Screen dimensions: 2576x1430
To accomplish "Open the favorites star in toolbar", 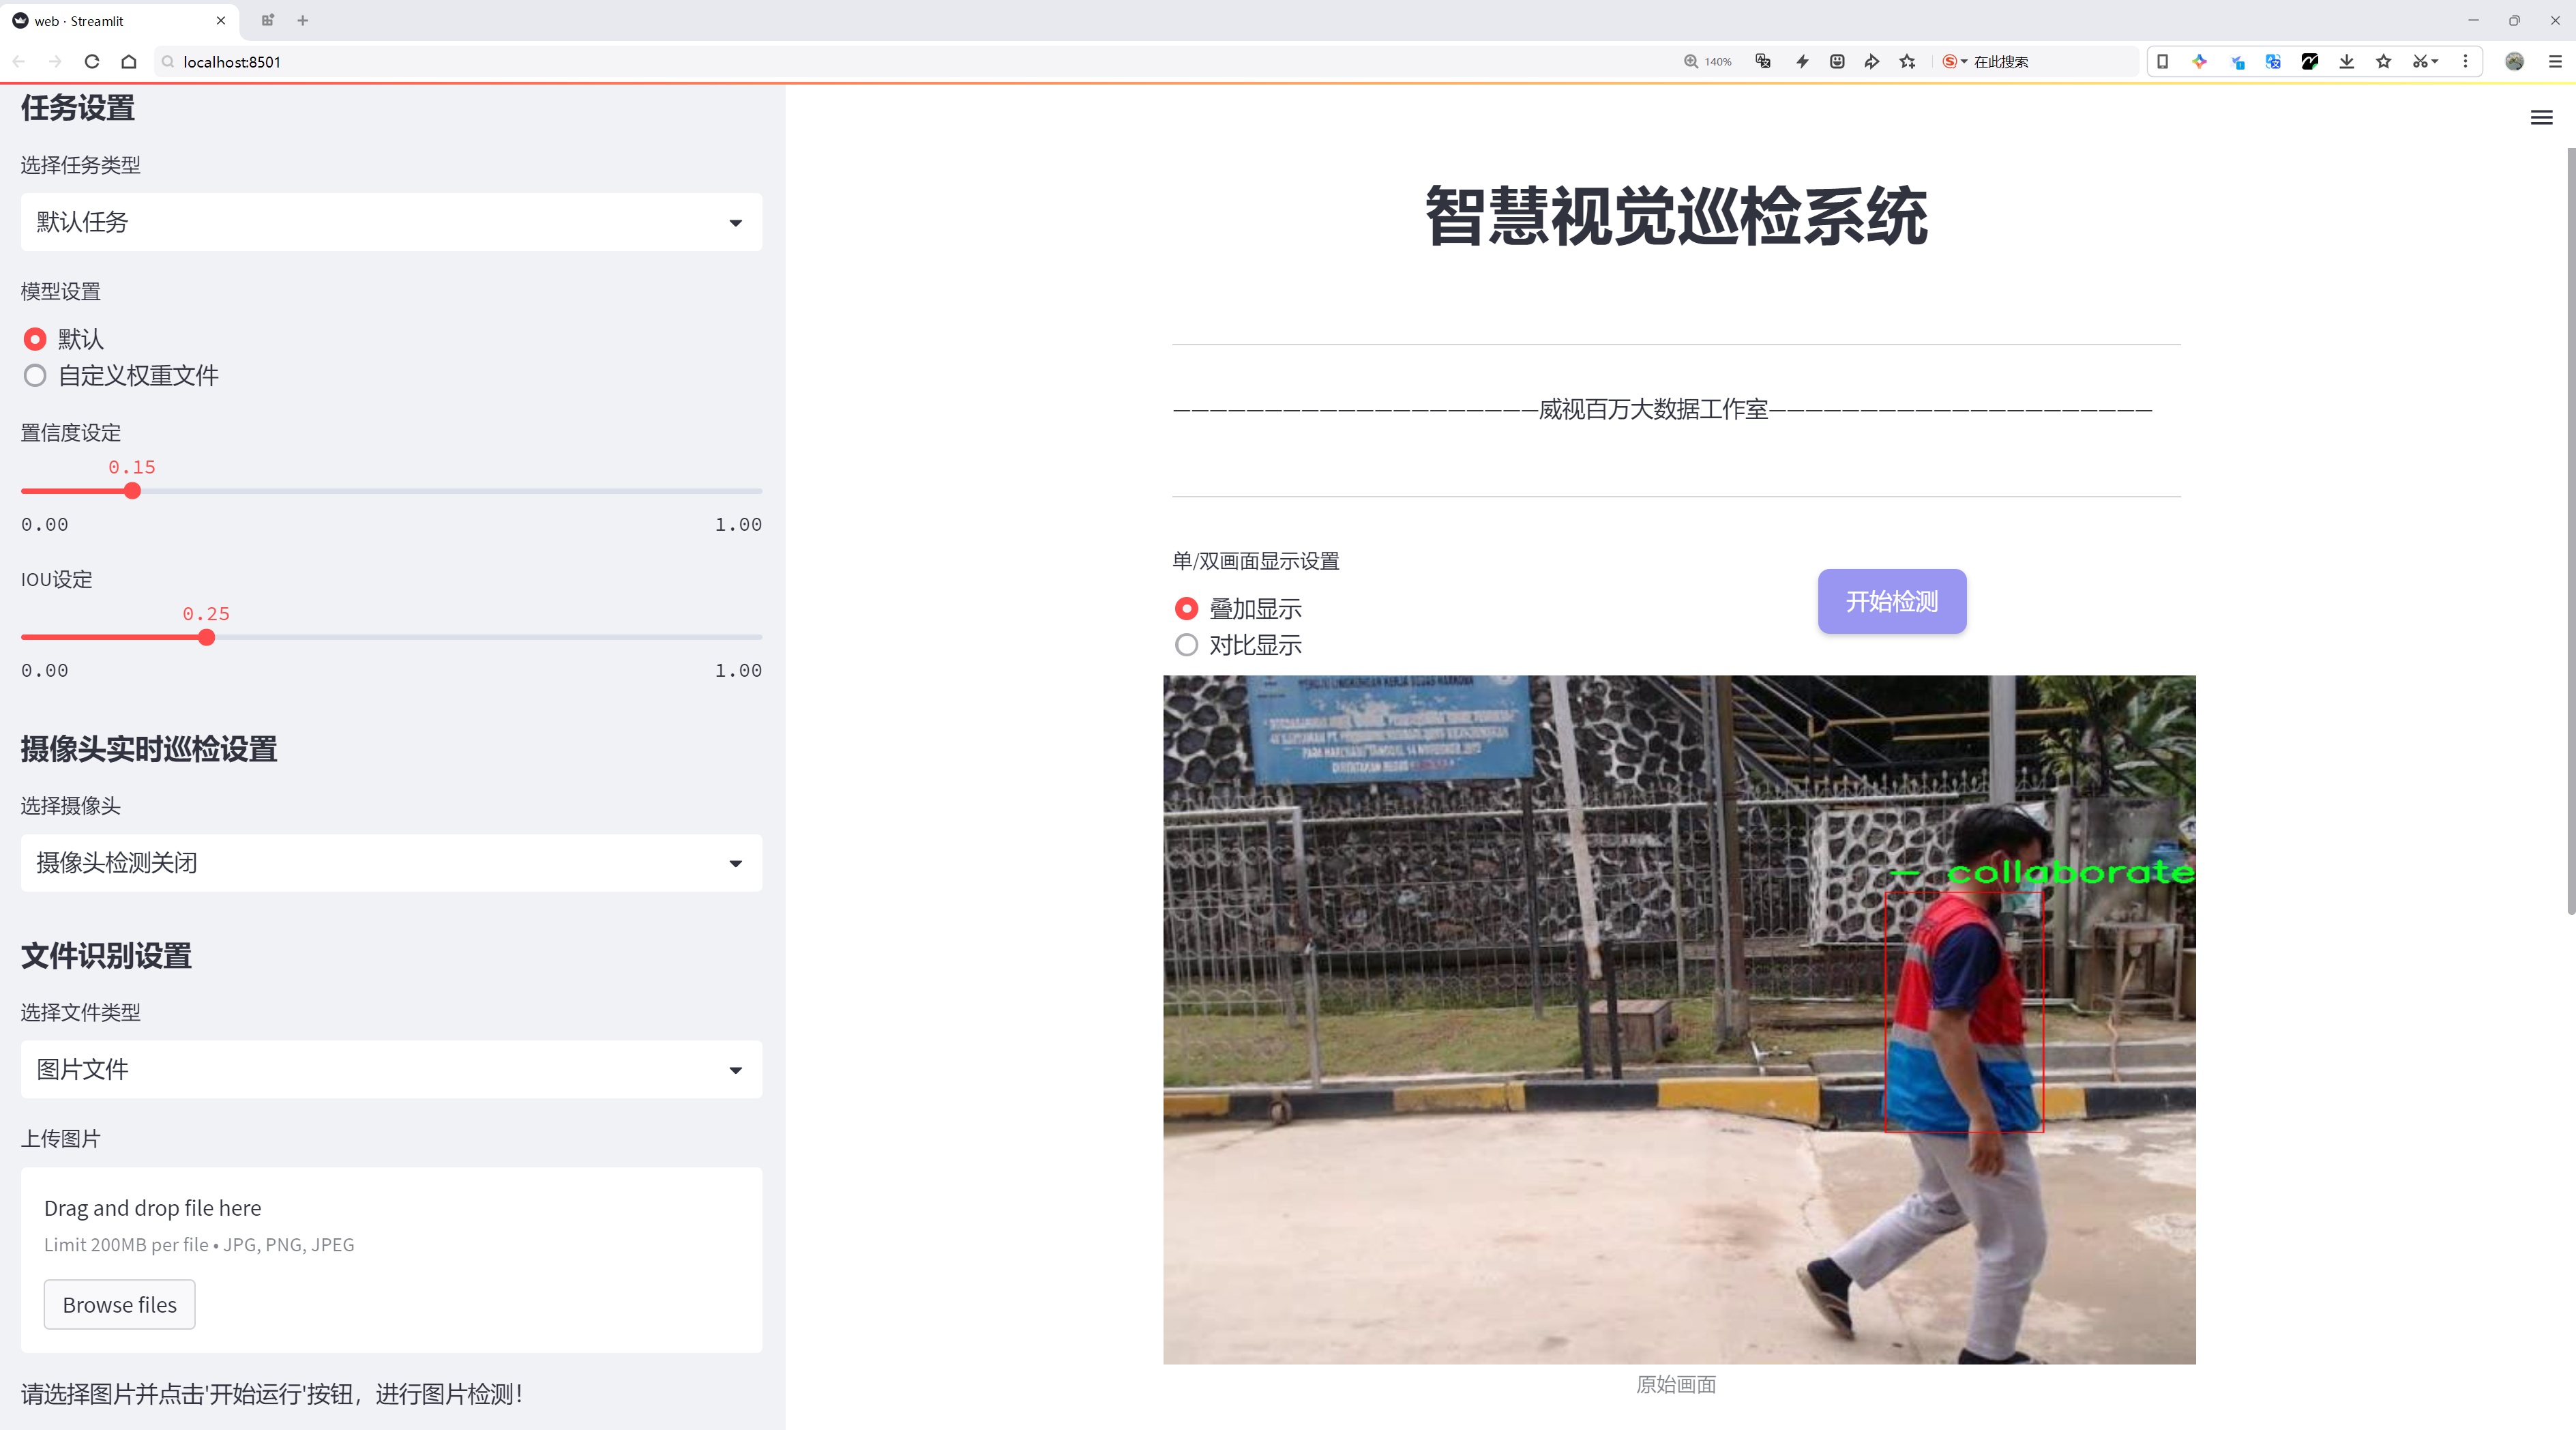I will [2384, 62].
